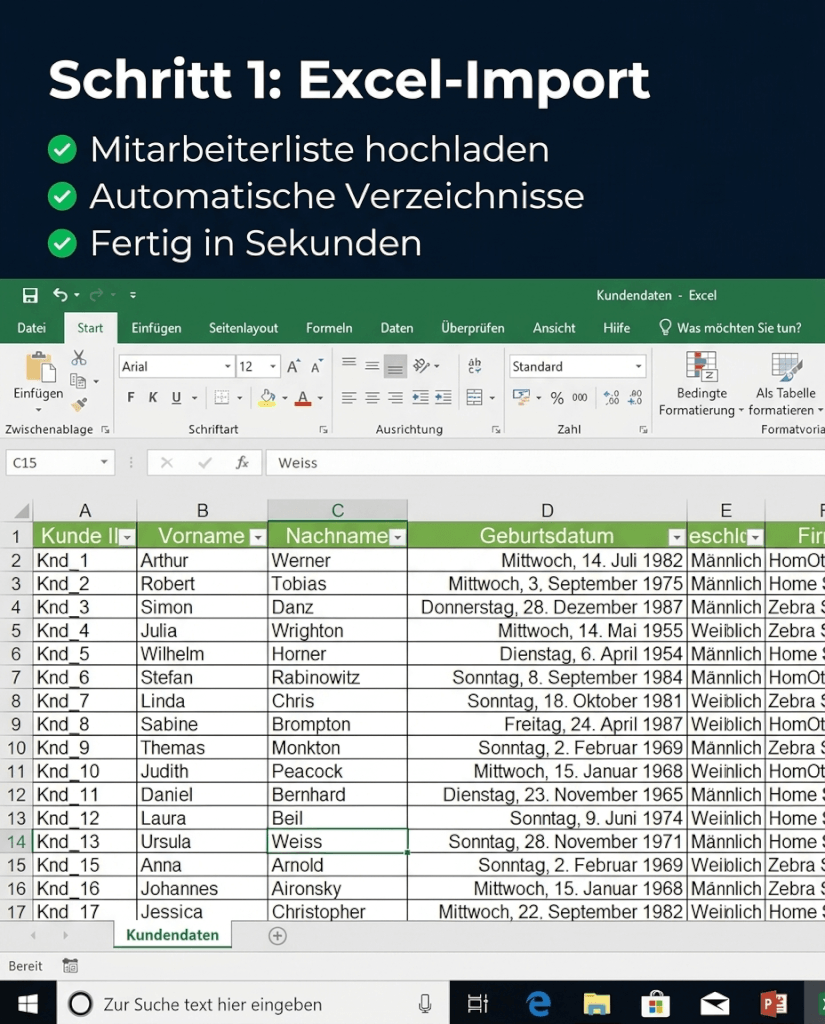The height and width of the screenshot is (1024, 825).
Task: Click Als Tabelle formatieren button
Action: pos(786,384)
